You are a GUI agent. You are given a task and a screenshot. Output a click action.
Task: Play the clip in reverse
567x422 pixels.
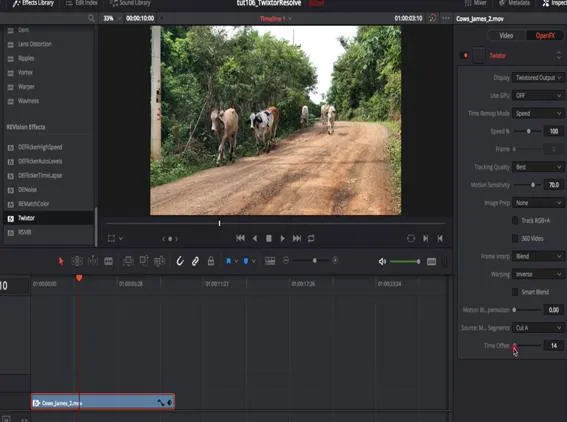(x=255, y=238)
